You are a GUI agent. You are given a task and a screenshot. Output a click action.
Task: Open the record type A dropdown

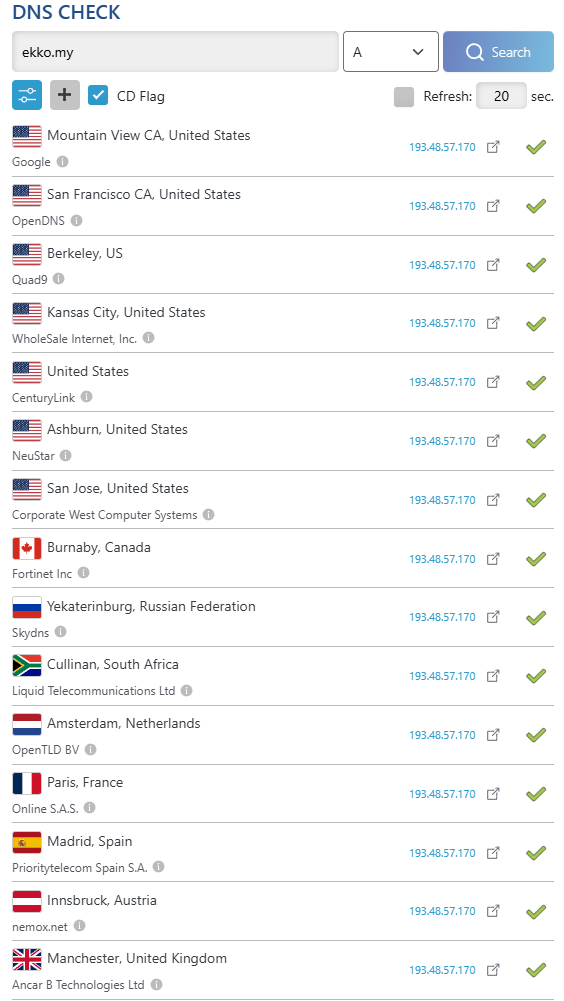pyautogui.click(x=391, y=52)
